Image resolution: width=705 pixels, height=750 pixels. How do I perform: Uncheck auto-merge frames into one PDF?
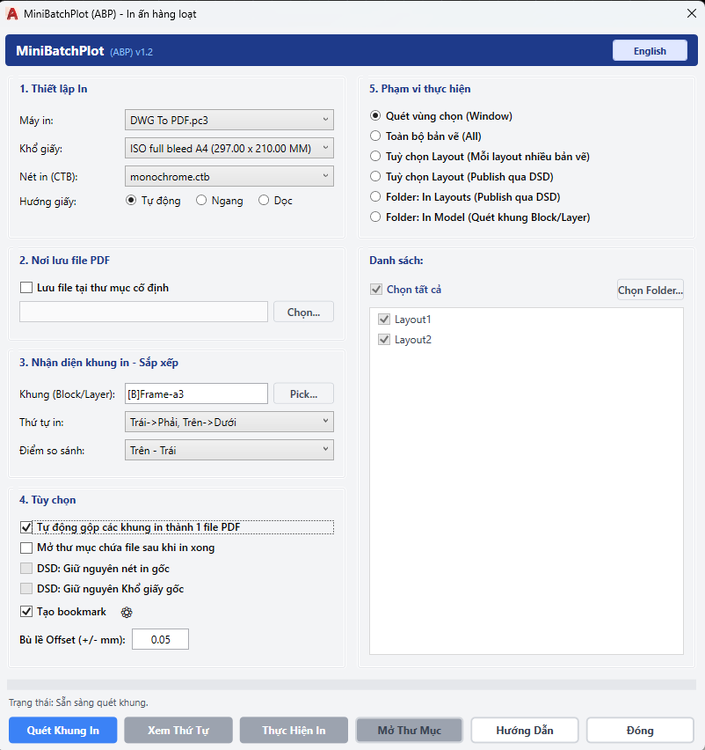pos(26,527)
